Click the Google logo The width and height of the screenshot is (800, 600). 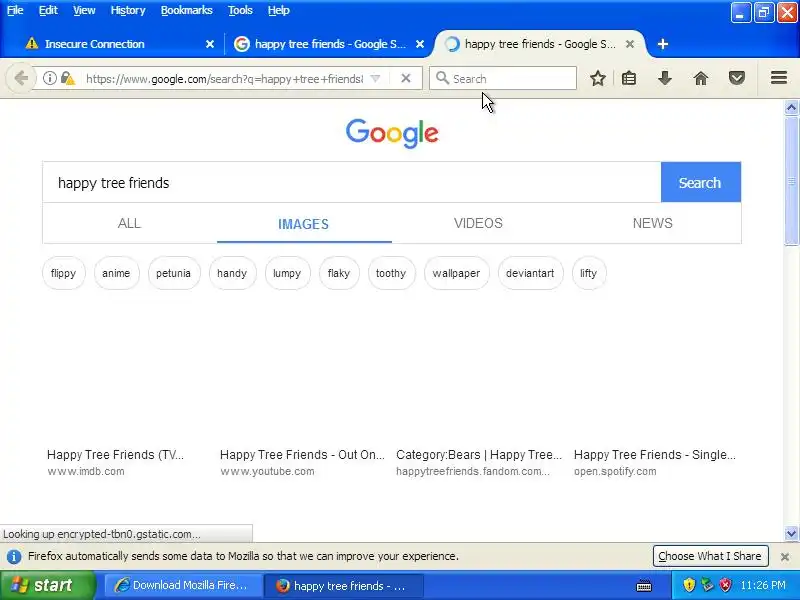(x=392, y=133)
